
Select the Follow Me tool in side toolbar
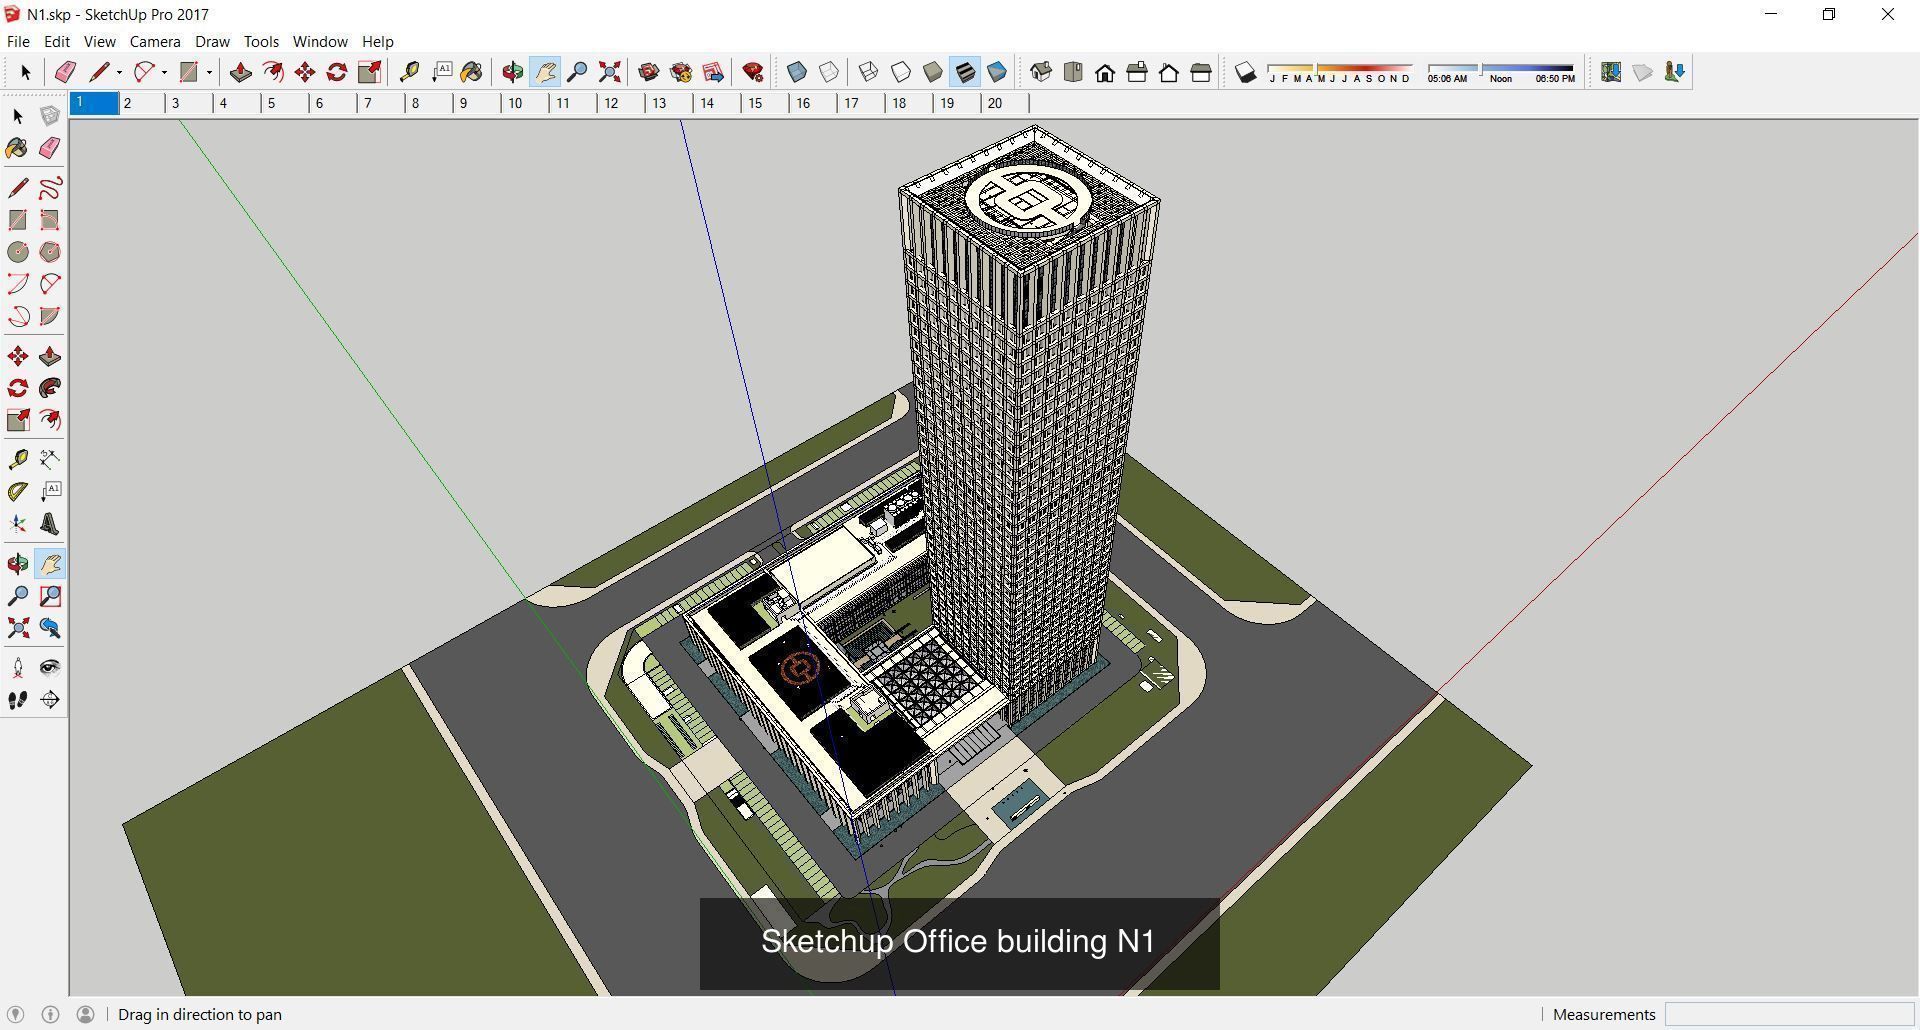tap(50, 388)
